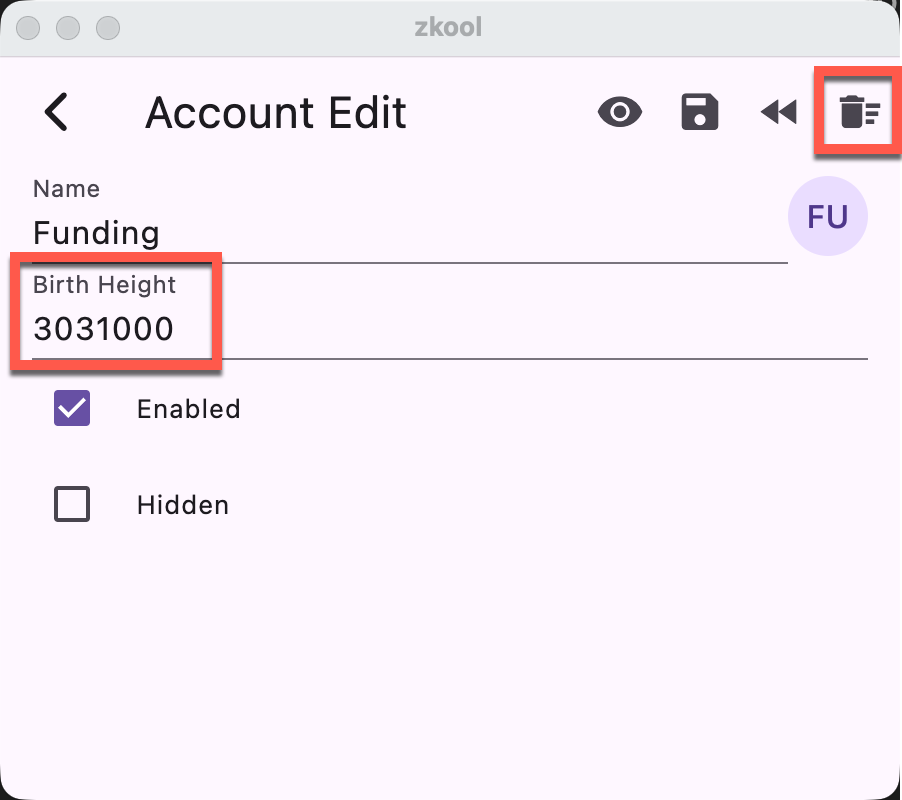
Task: Close the zkool window
Action: pos(30,27)
